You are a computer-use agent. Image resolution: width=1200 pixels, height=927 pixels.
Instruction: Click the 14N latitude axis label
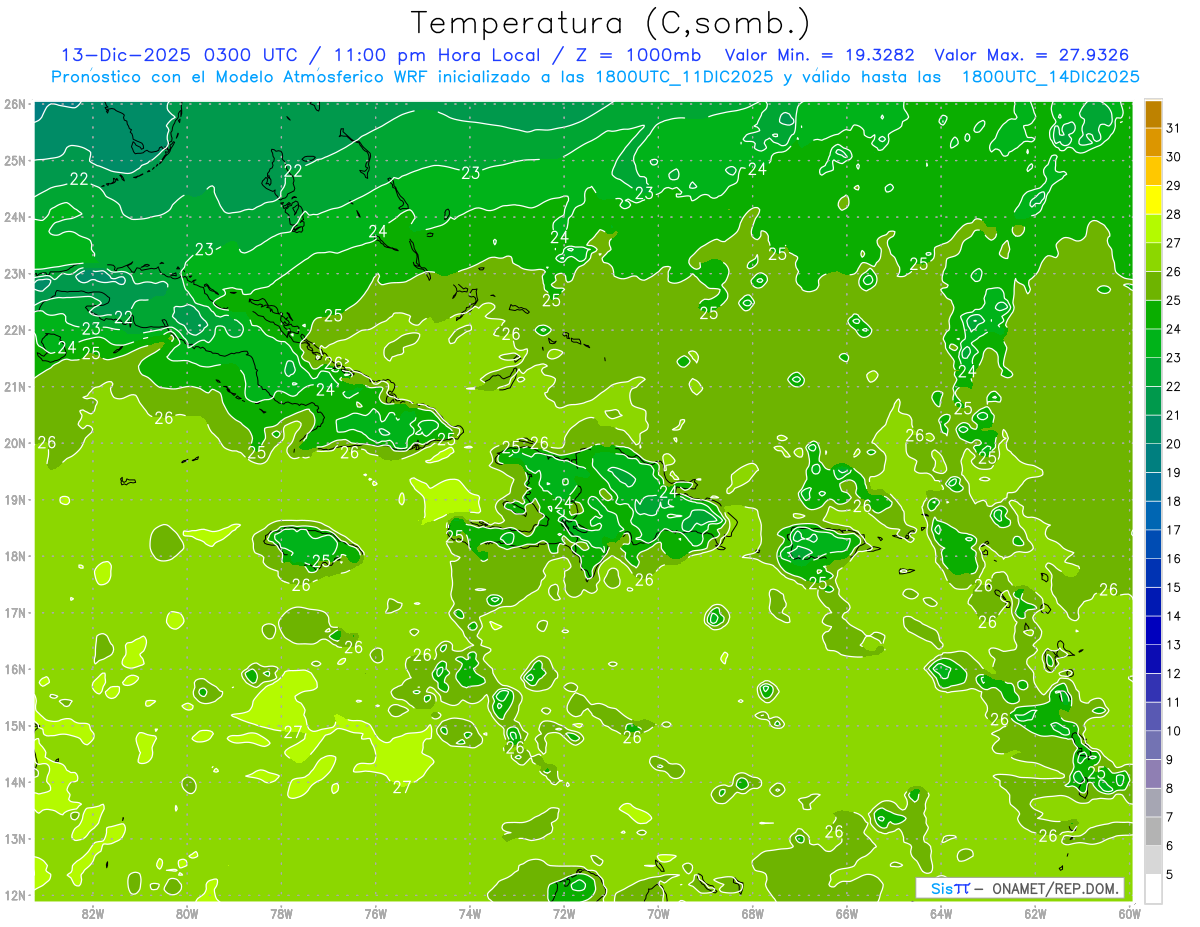click(15, 782)
